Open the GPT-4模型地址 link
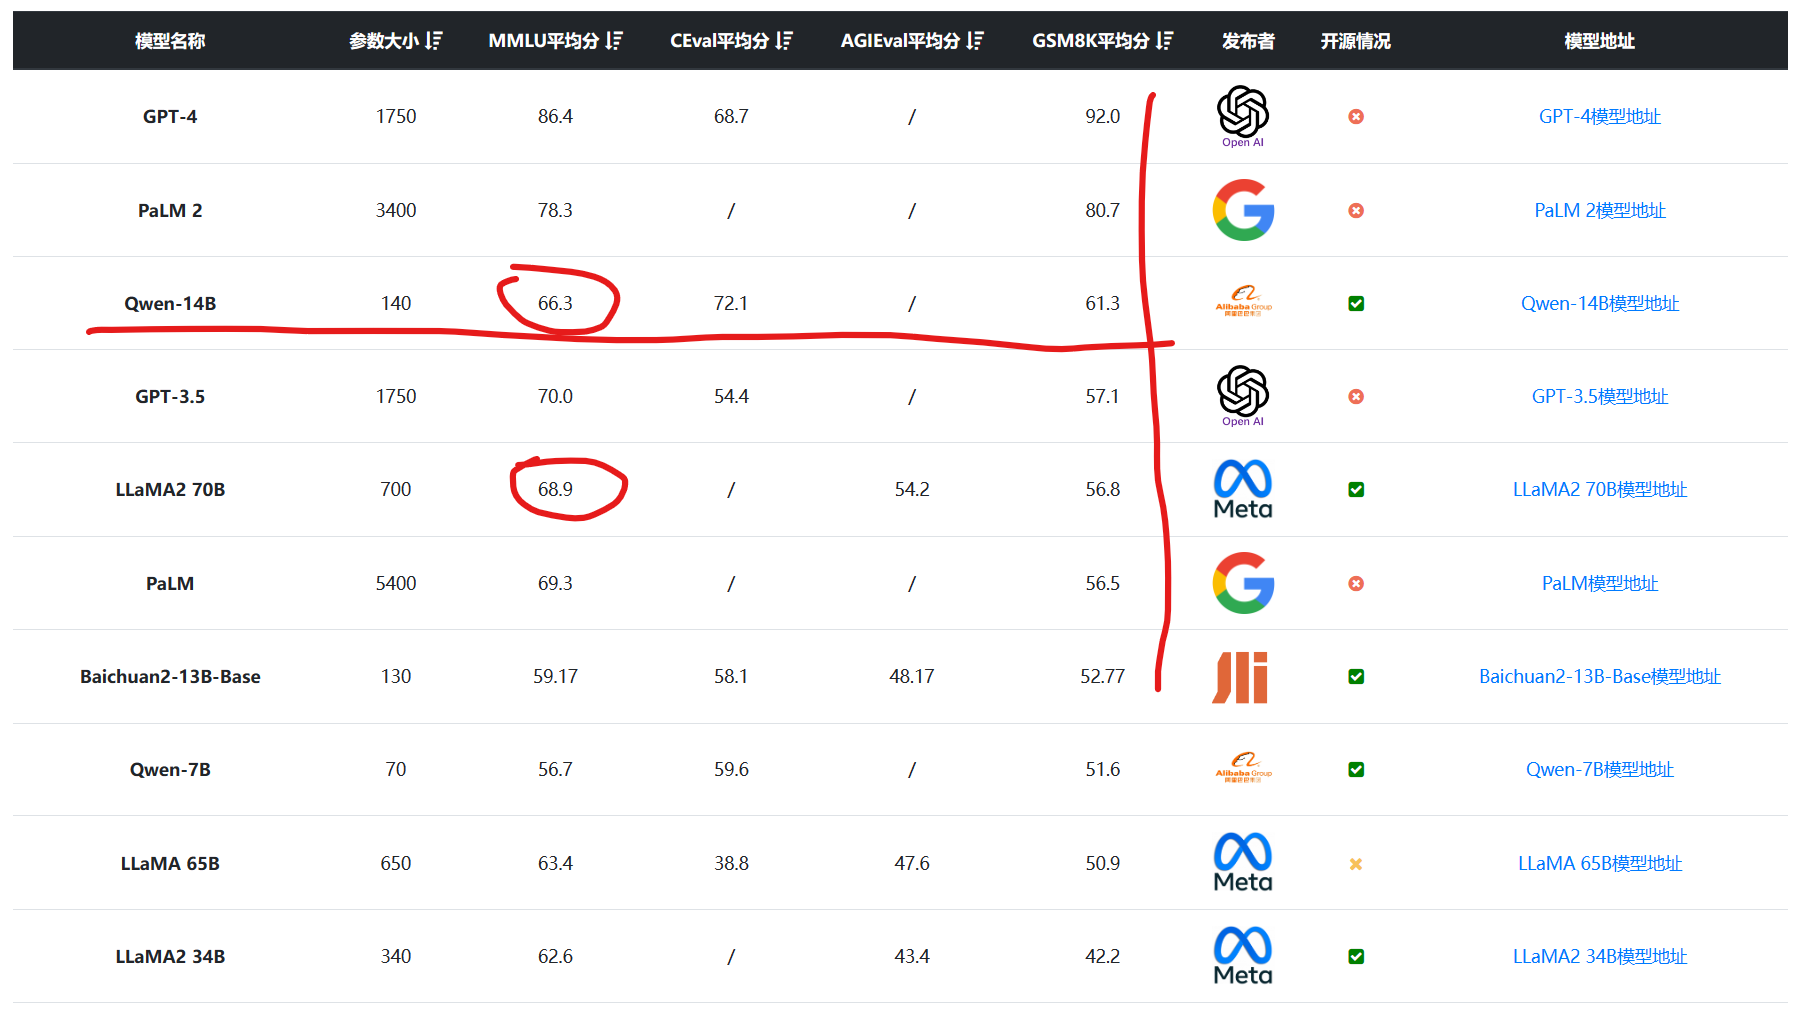The height and width of the screenshot is (1011, 1803). click(1600, 116)
